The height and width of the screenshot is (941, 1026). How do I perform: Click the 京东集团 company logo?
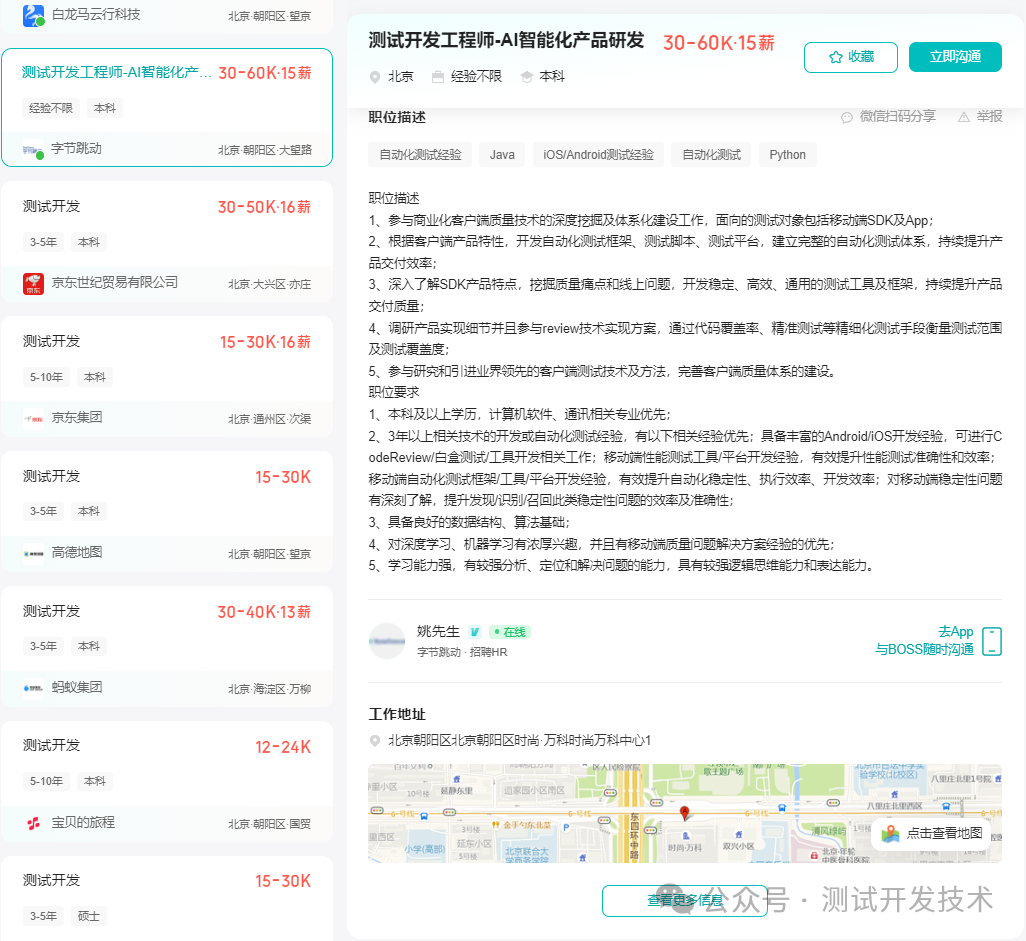(33, 418)
